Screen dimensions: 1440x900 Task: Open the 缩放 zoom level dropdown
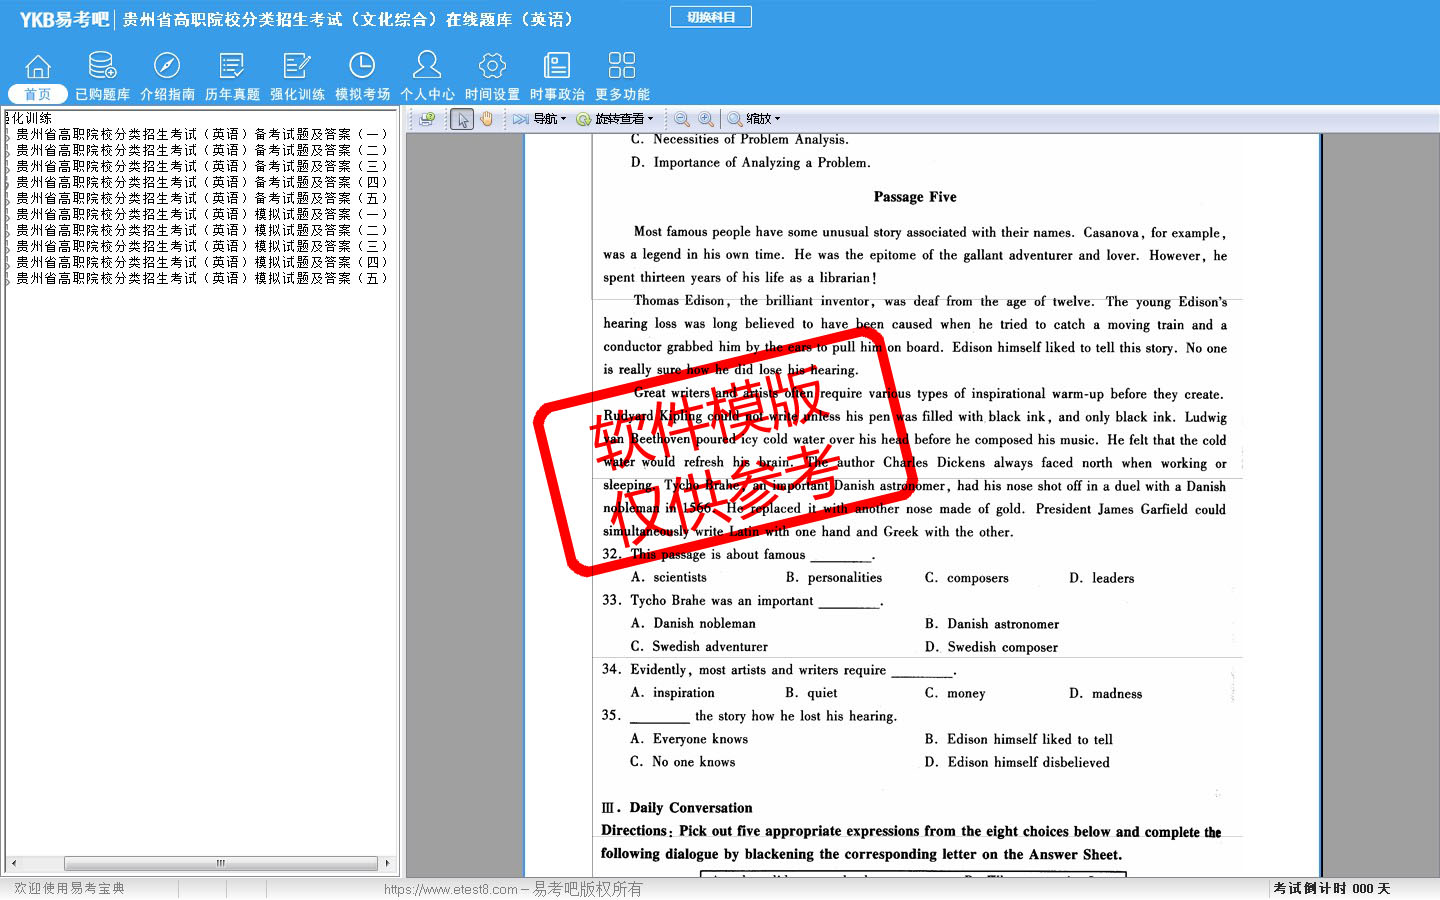pos(755,119)
